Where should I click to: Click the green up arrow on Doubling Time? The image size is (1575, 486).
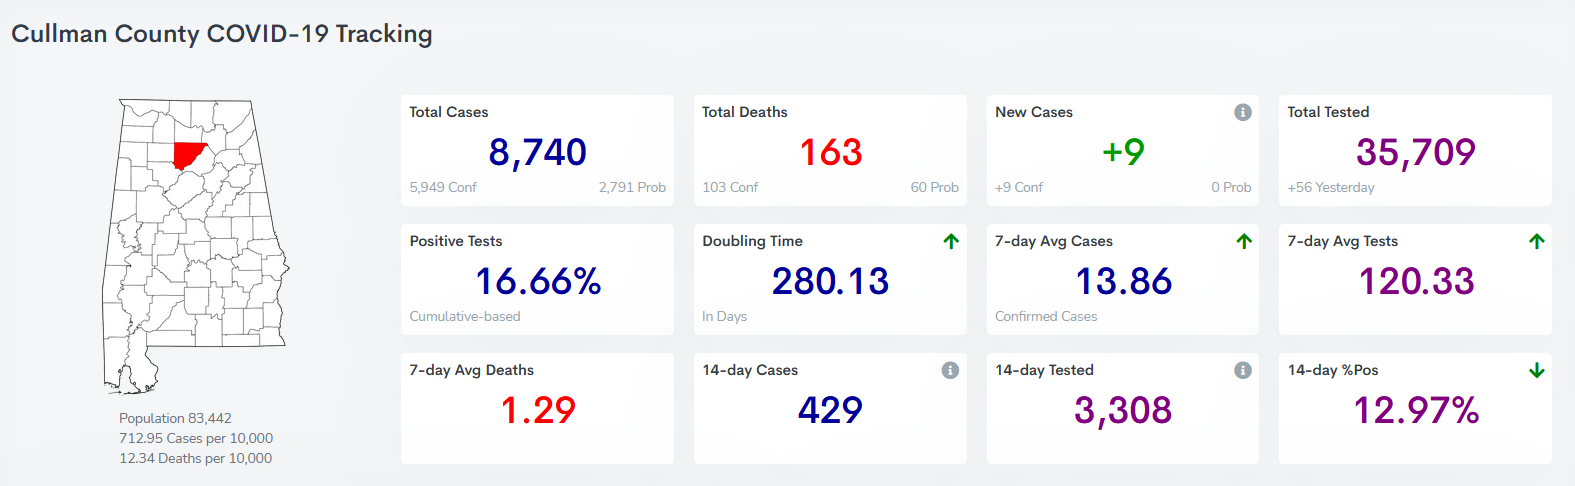pos(951,241)
